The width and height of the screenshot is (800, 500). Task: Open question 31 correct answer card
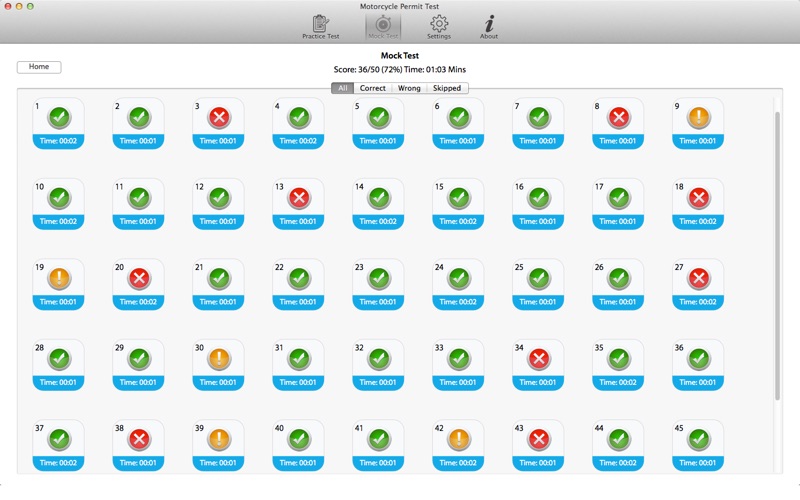pos(298,365)
